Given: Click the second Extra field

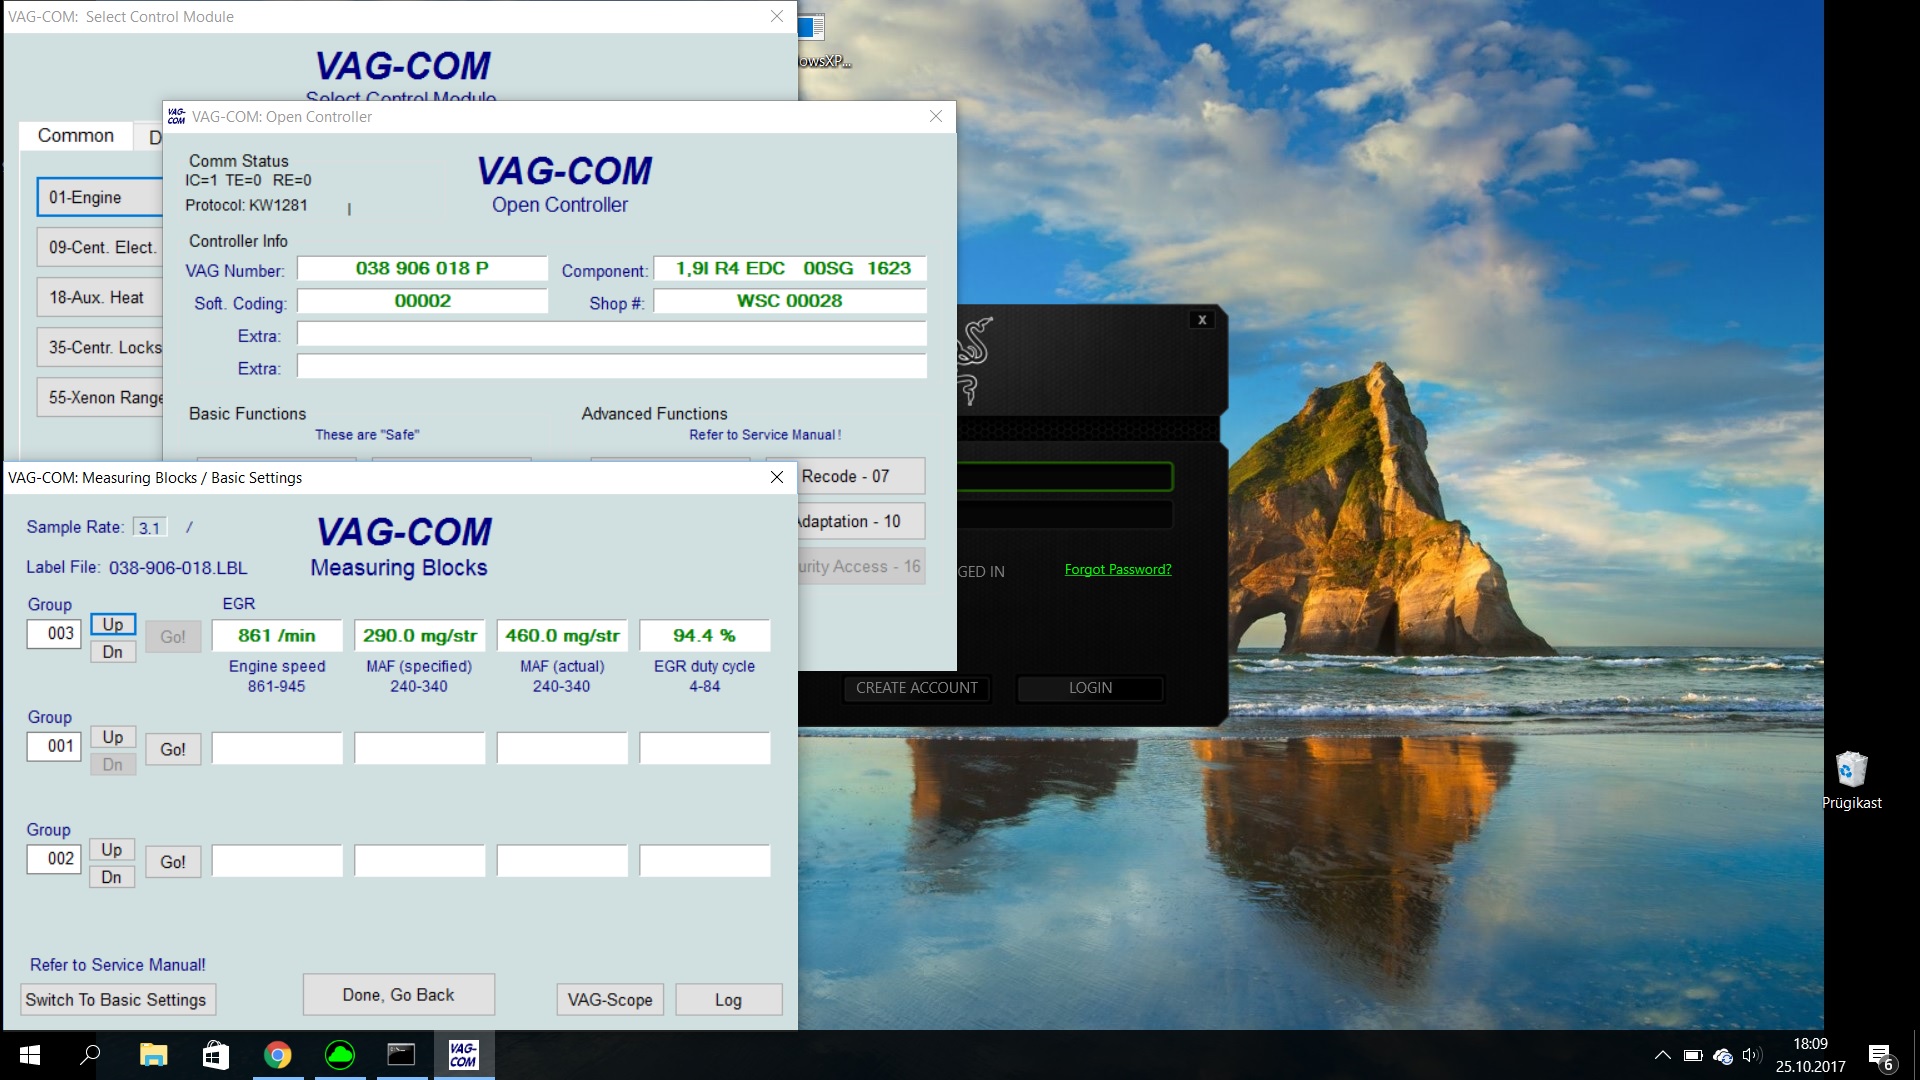Looking at the screenshot, I should [x=612, y=367].
